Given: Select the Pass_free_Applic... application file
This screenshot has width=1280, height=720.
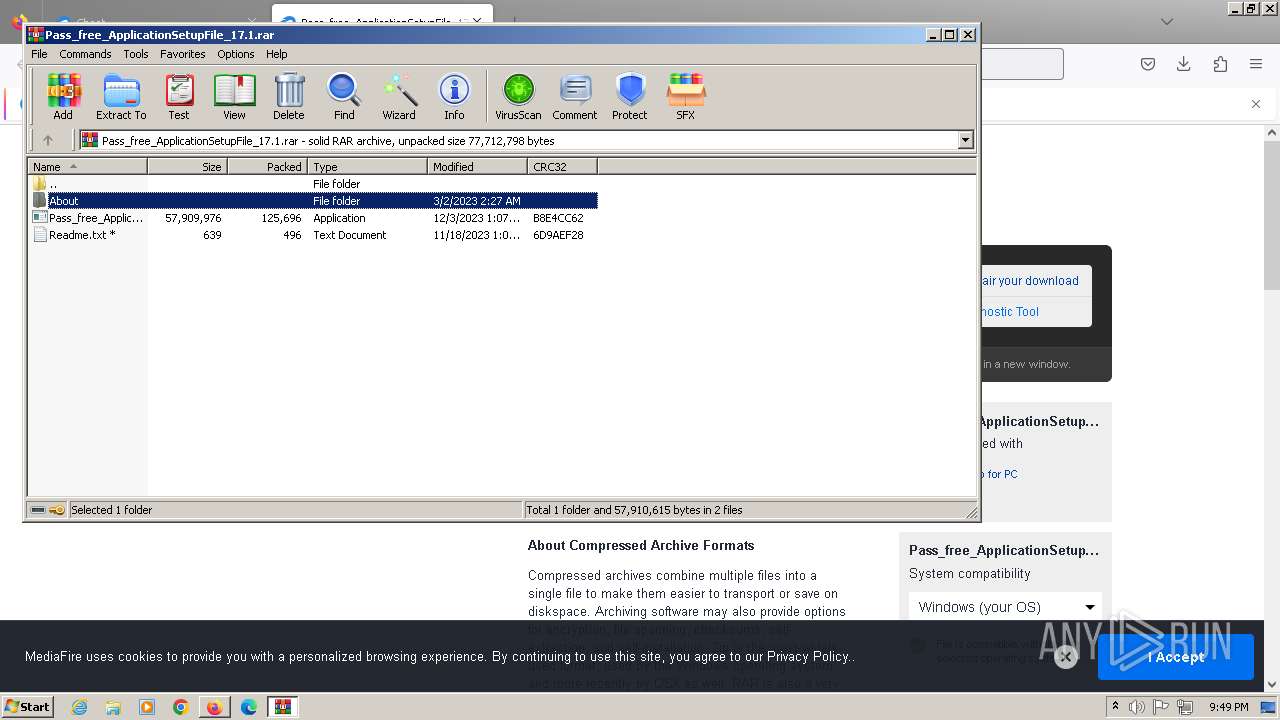Looking at the screenshot, I should pos(314,218).
